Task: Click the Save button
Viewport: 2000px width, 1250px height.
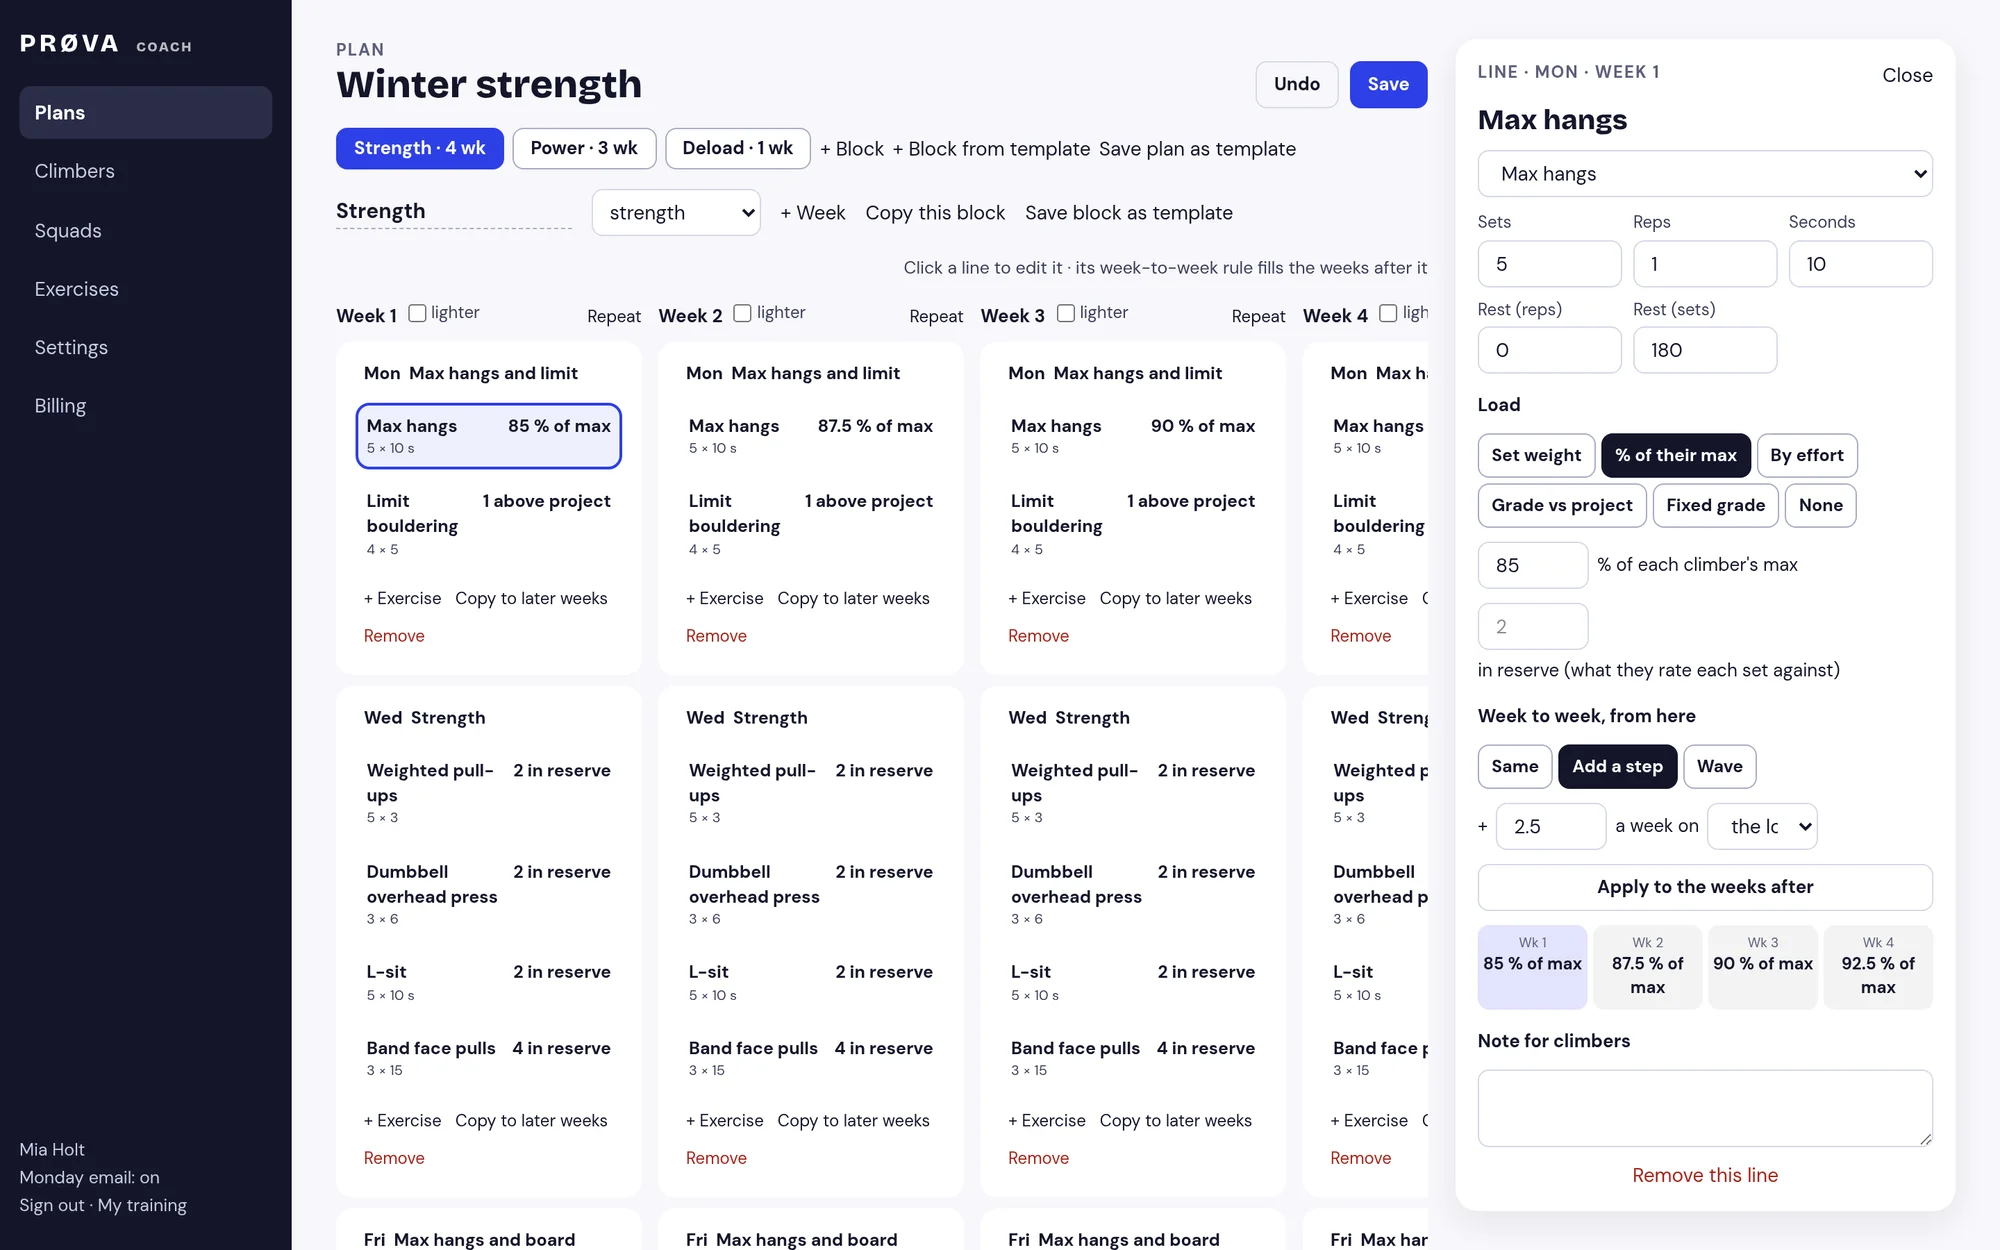Action: click(1388, 84)
